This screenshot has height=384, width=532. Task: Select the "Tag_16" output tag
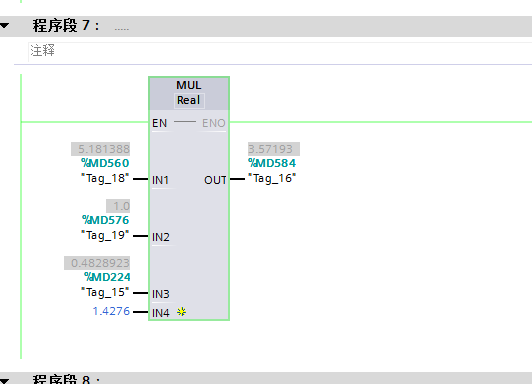pos(272,178)
